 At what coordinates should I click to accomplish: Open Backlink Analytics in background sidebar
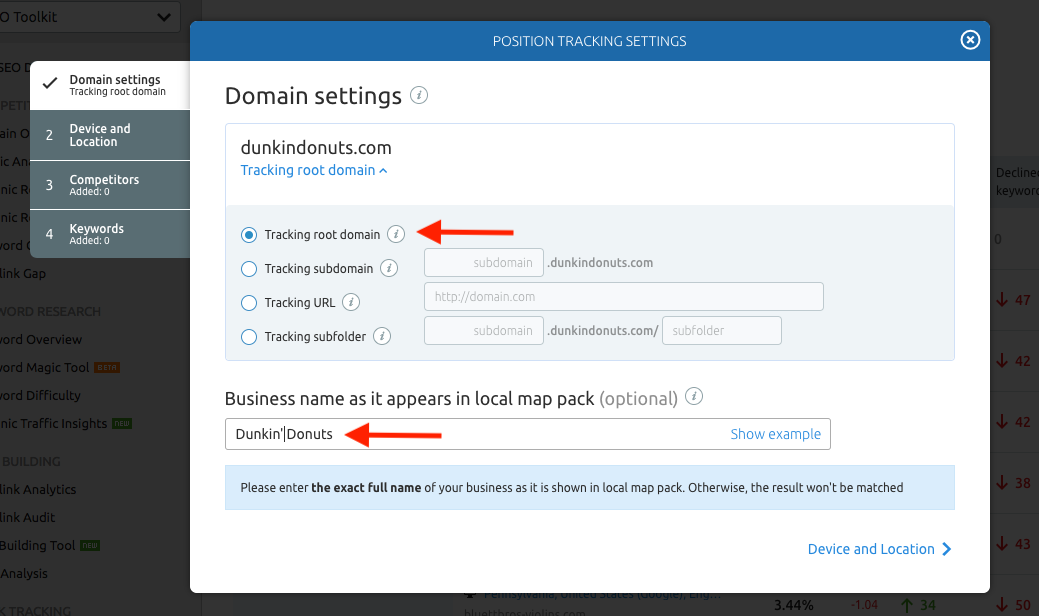38,489
